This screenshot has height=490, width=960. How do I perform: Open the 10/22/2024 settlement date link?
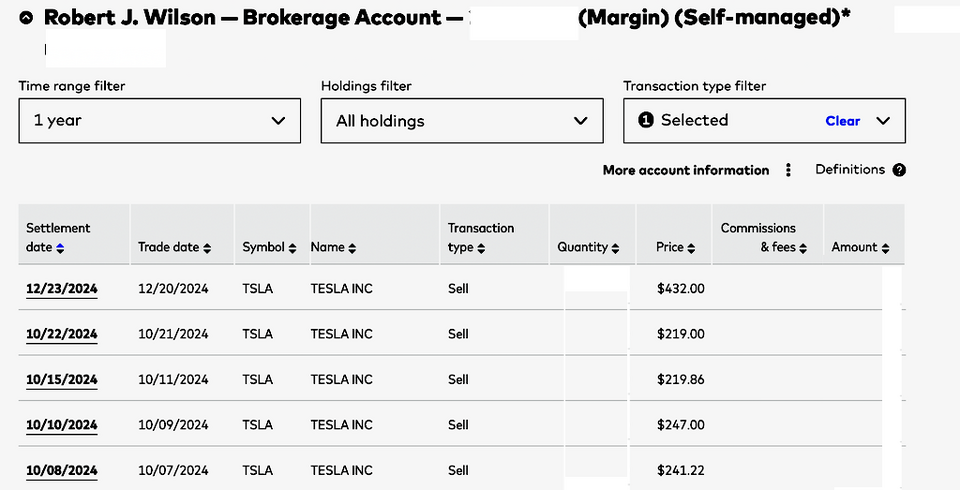click(62, 334)
